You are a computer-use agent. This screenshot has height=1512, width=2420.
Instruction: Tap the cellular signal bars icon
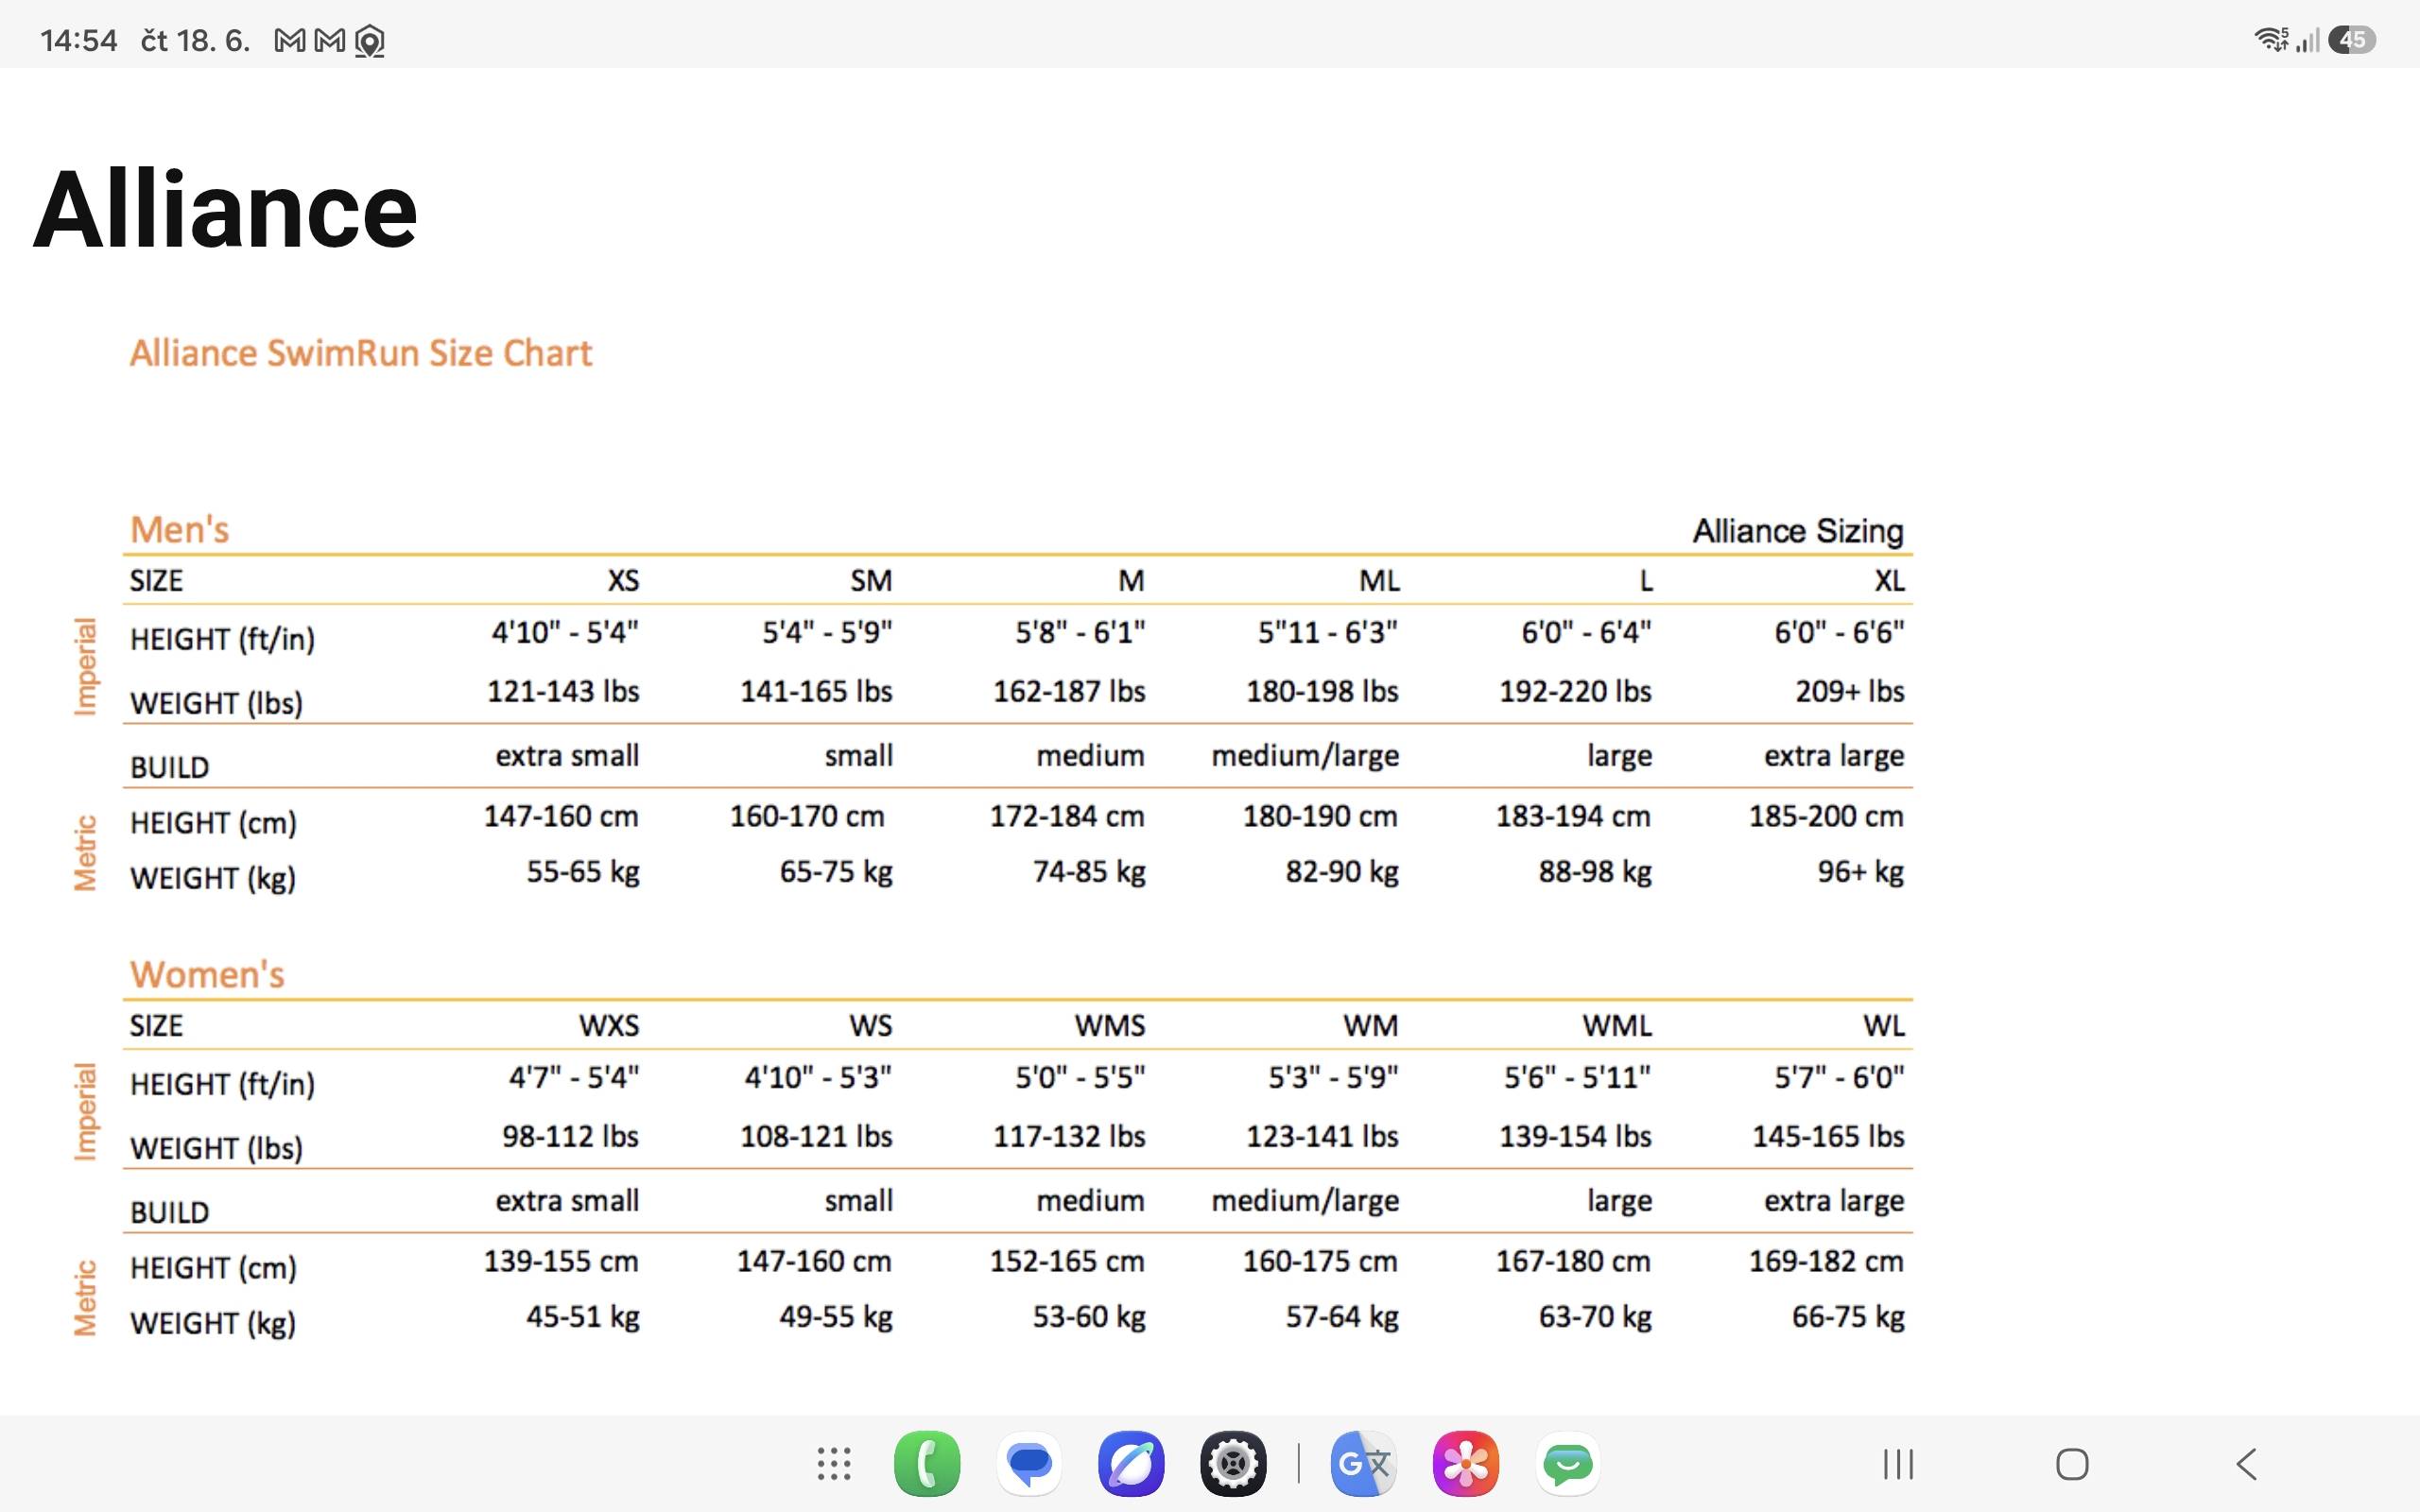[x=2307, y=40]
